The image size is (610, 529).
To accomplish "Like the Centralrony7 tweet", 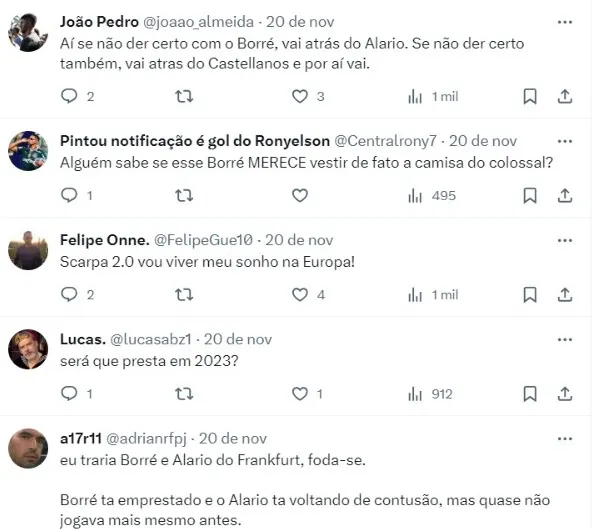I will click(x=299, y=196).
